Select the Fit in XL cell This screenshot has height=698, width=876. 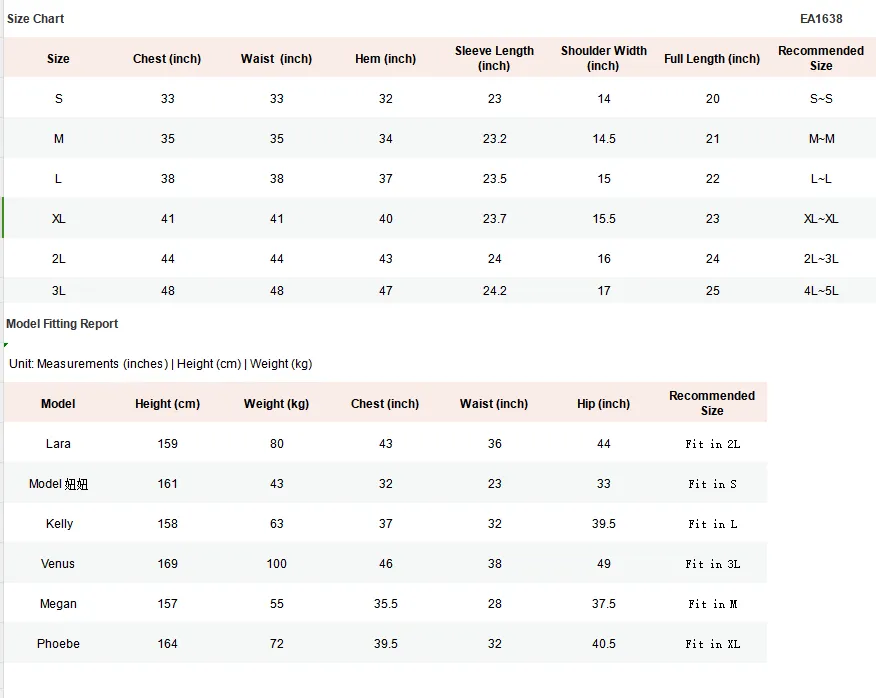coord(712,644)
